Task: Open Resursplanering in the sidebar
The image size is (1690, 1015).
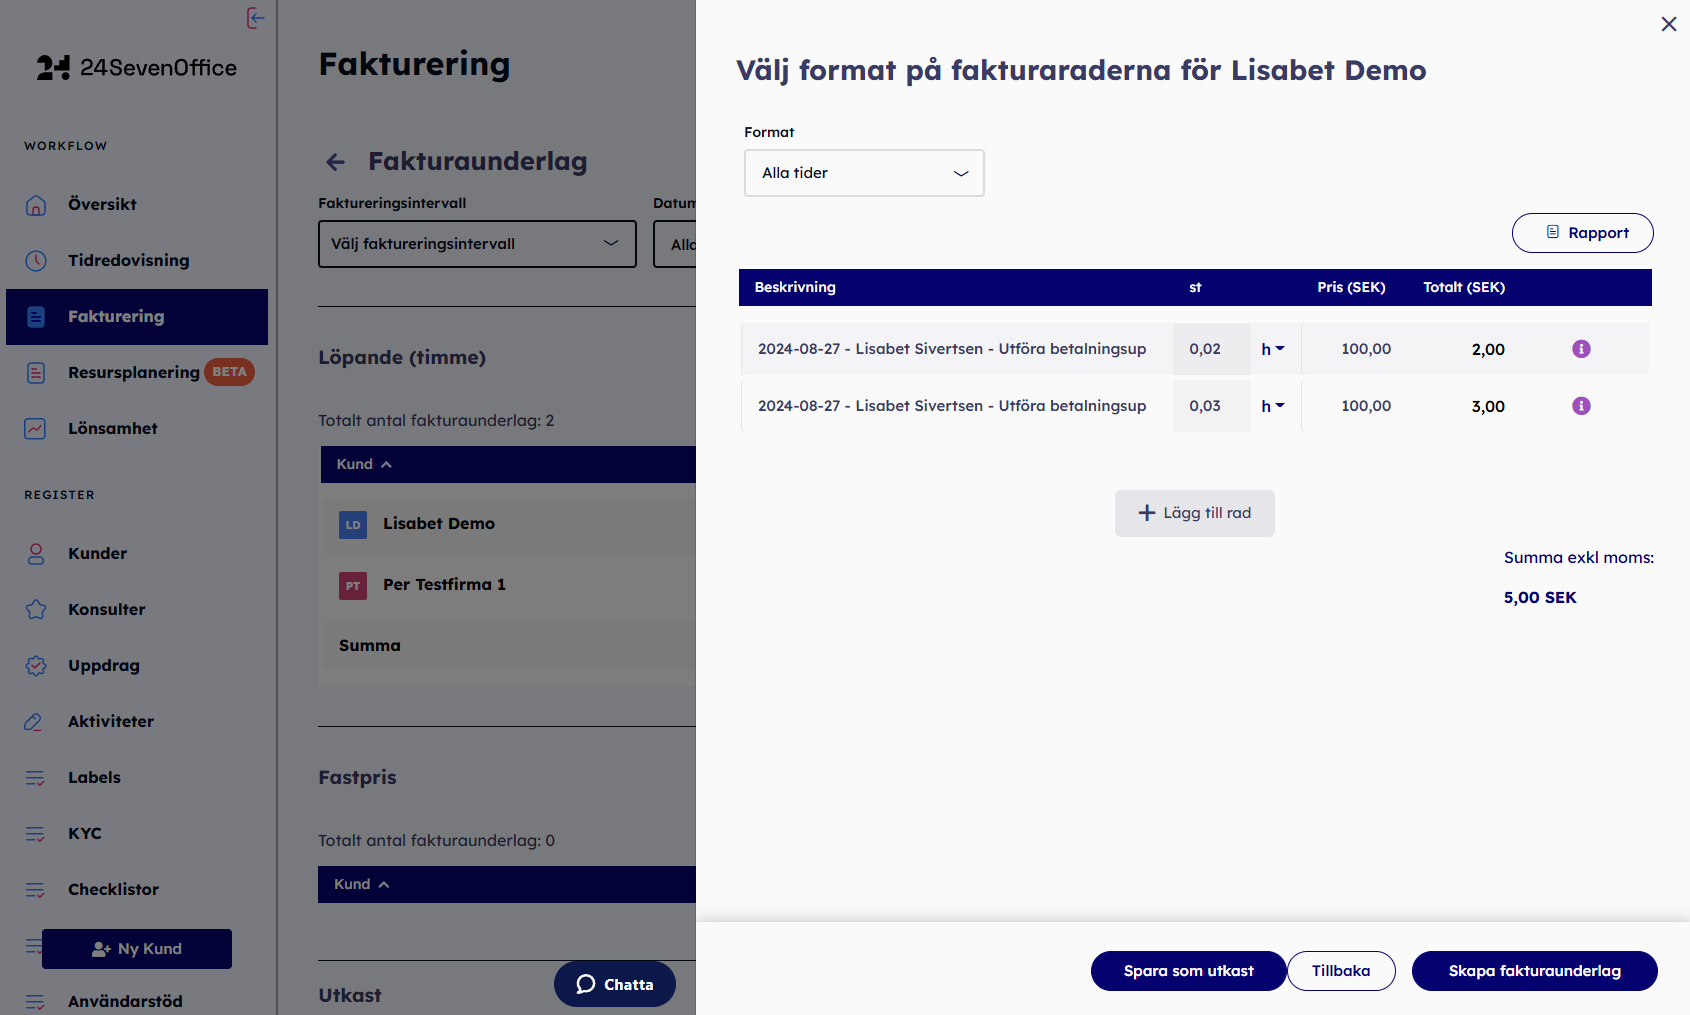Action: pyautogui.click(x=133, y=373)
